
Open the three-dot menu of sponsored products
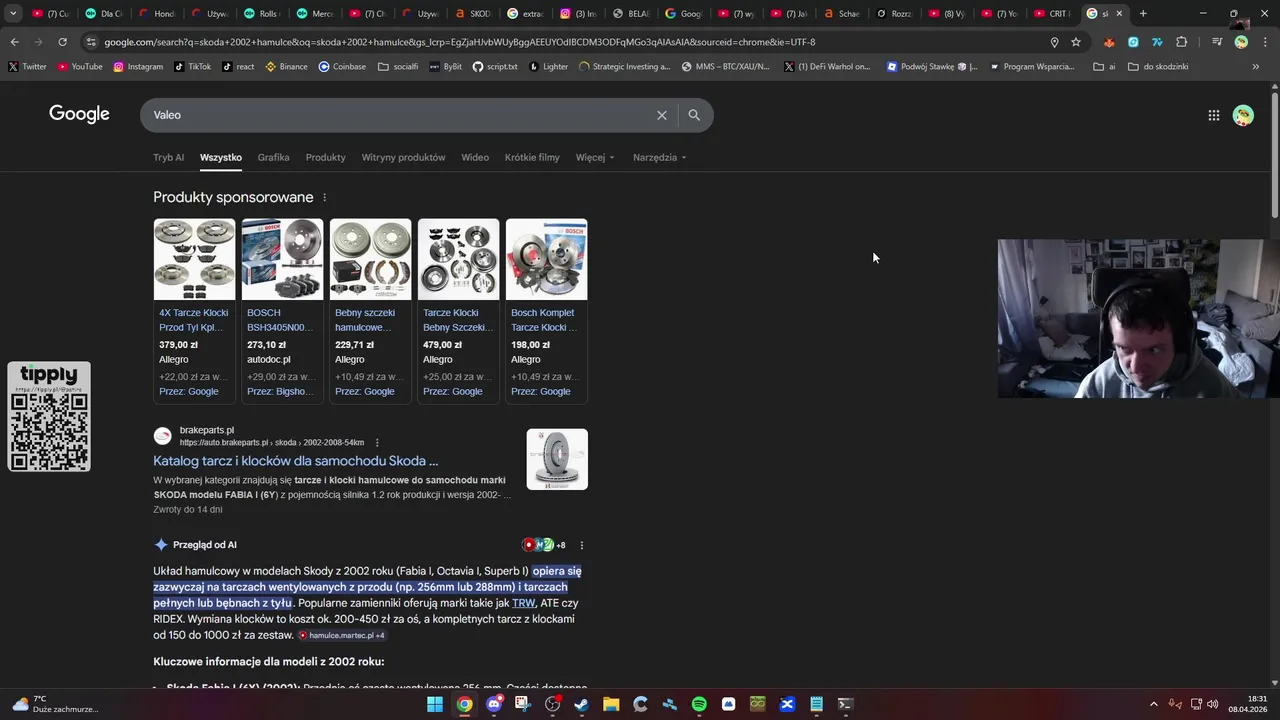(324, 197)
